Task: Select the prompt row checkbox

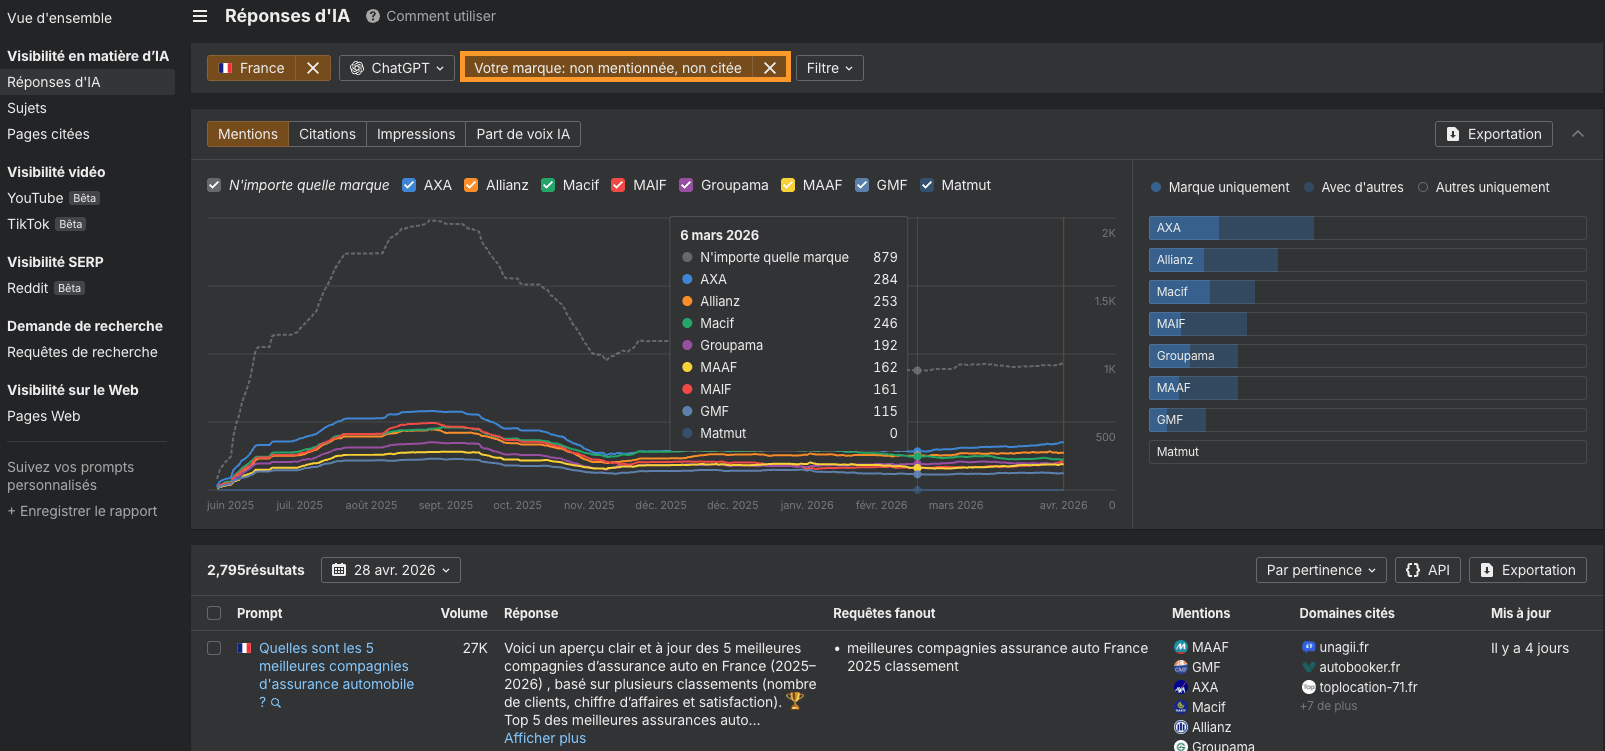Action: click(x=214, y=648)
